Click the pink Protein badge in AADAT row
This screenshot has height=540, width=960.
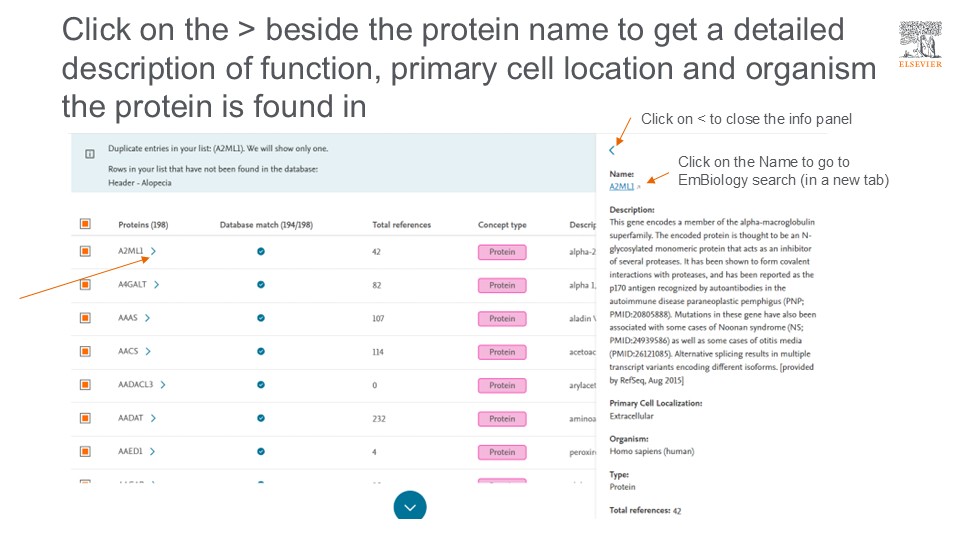pos(502,419)
